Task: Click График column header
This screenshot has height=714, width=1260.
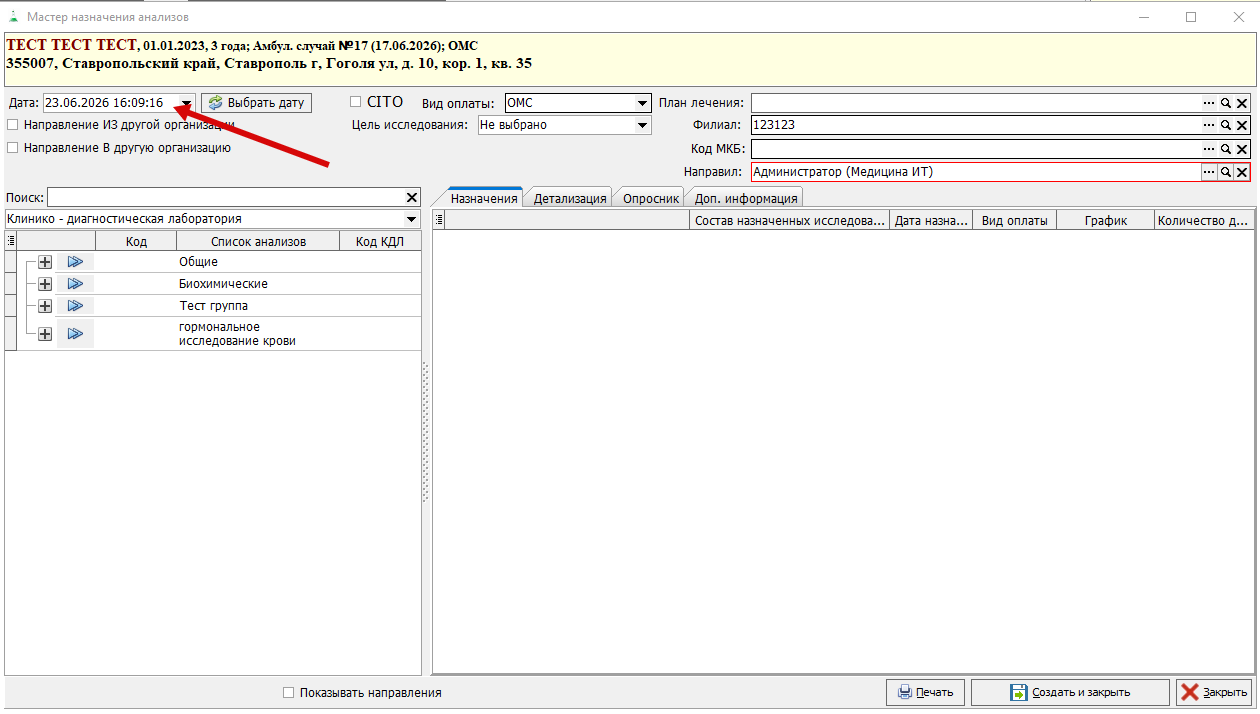Action: [1106, 221]
